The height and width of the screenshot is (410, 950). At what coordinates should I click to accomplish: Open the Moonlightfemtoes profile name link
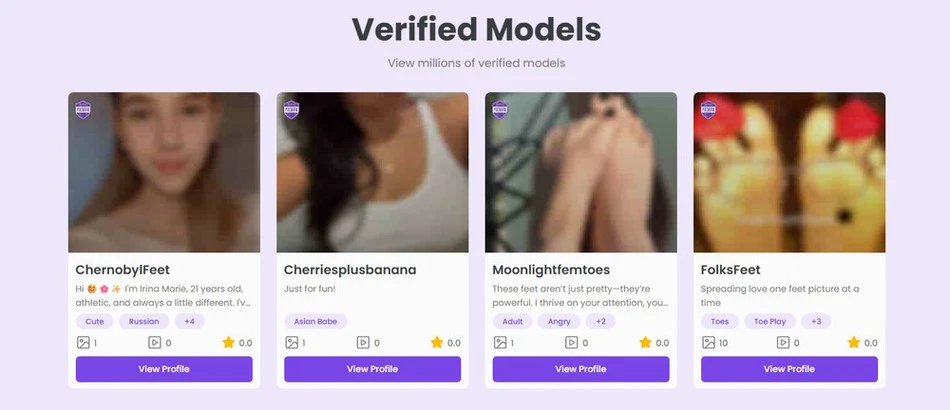tap(551, 270)
